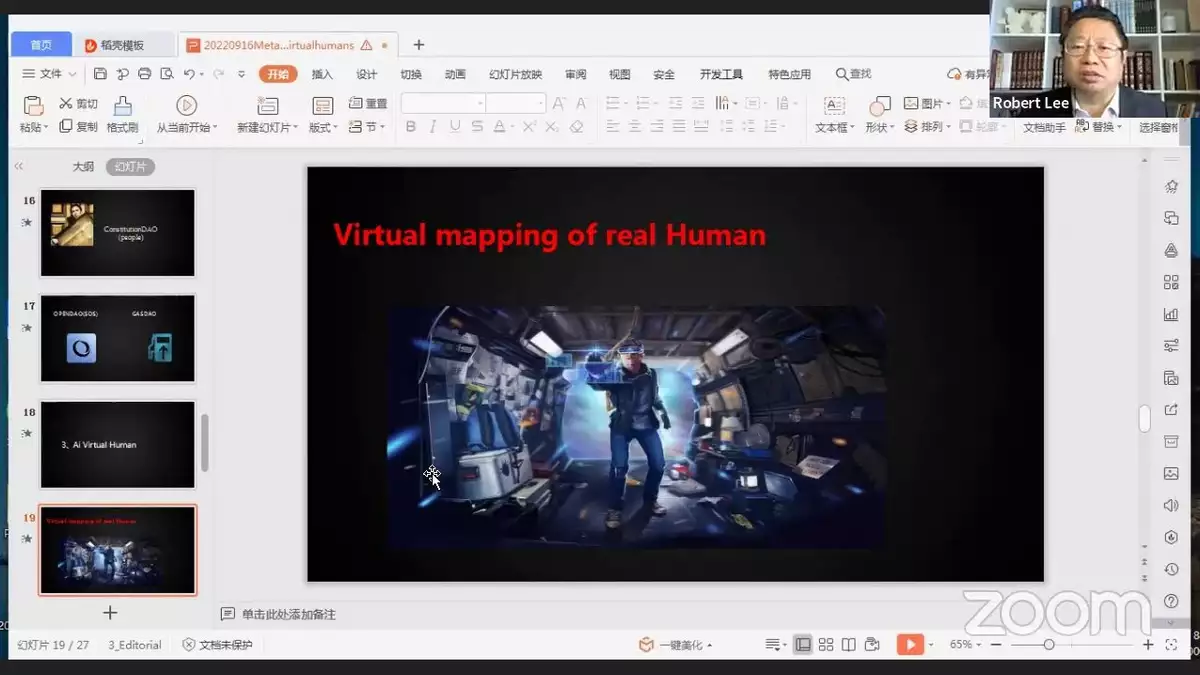
Task: Open the 特色应用 Featured Apps tab
Action: pyautogui.click(x=789, y=74)
